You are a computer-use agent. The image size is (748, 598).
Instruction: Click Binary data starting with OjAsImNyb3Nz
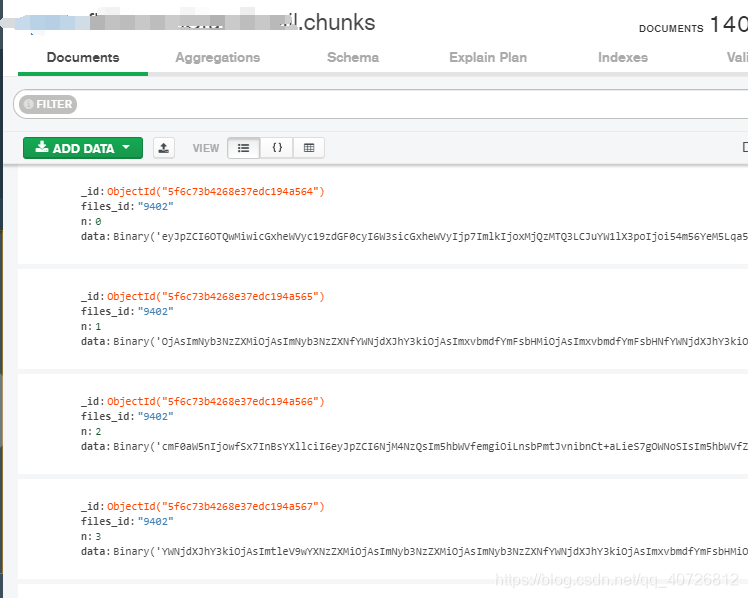(430, 341)
